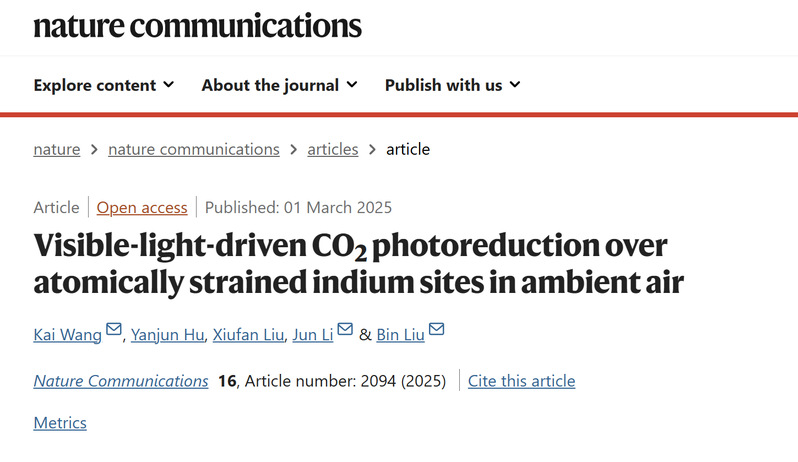Open nature communications breadcrumb link
This screenshot has height=462, width=798.
point(193,149)
